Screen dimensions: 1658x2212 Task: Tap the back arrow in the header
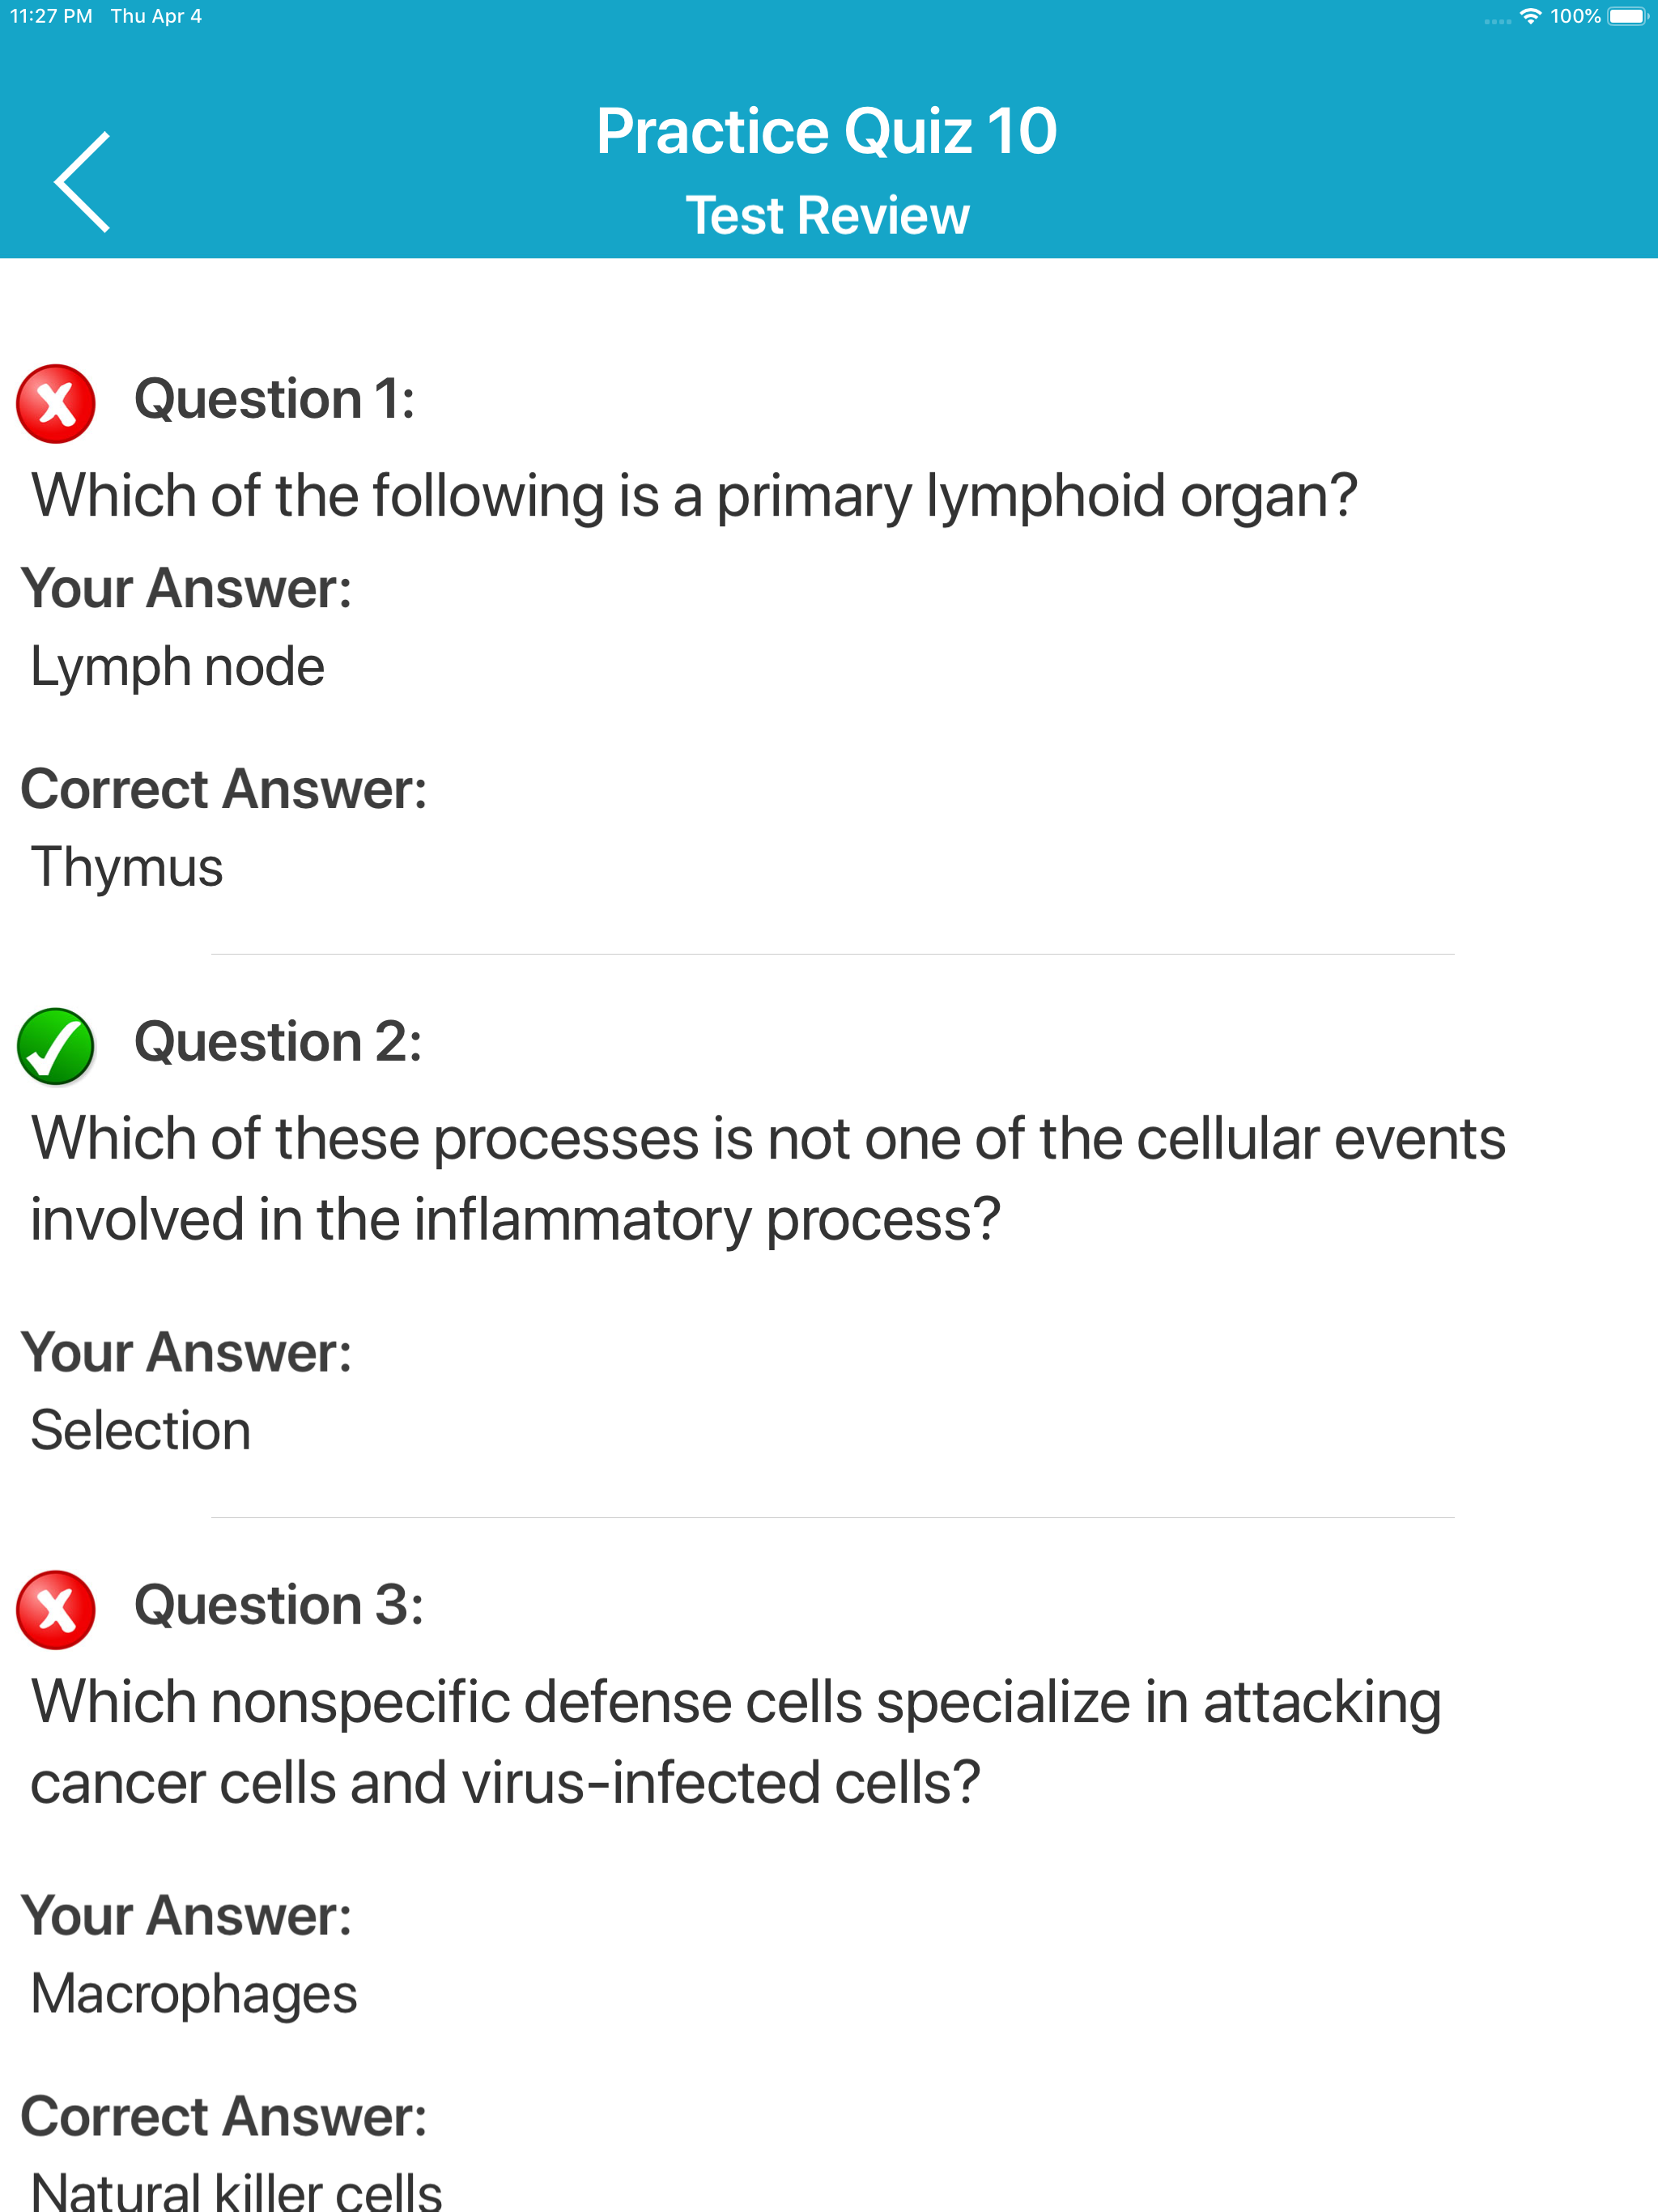click(x=83, y=182)
